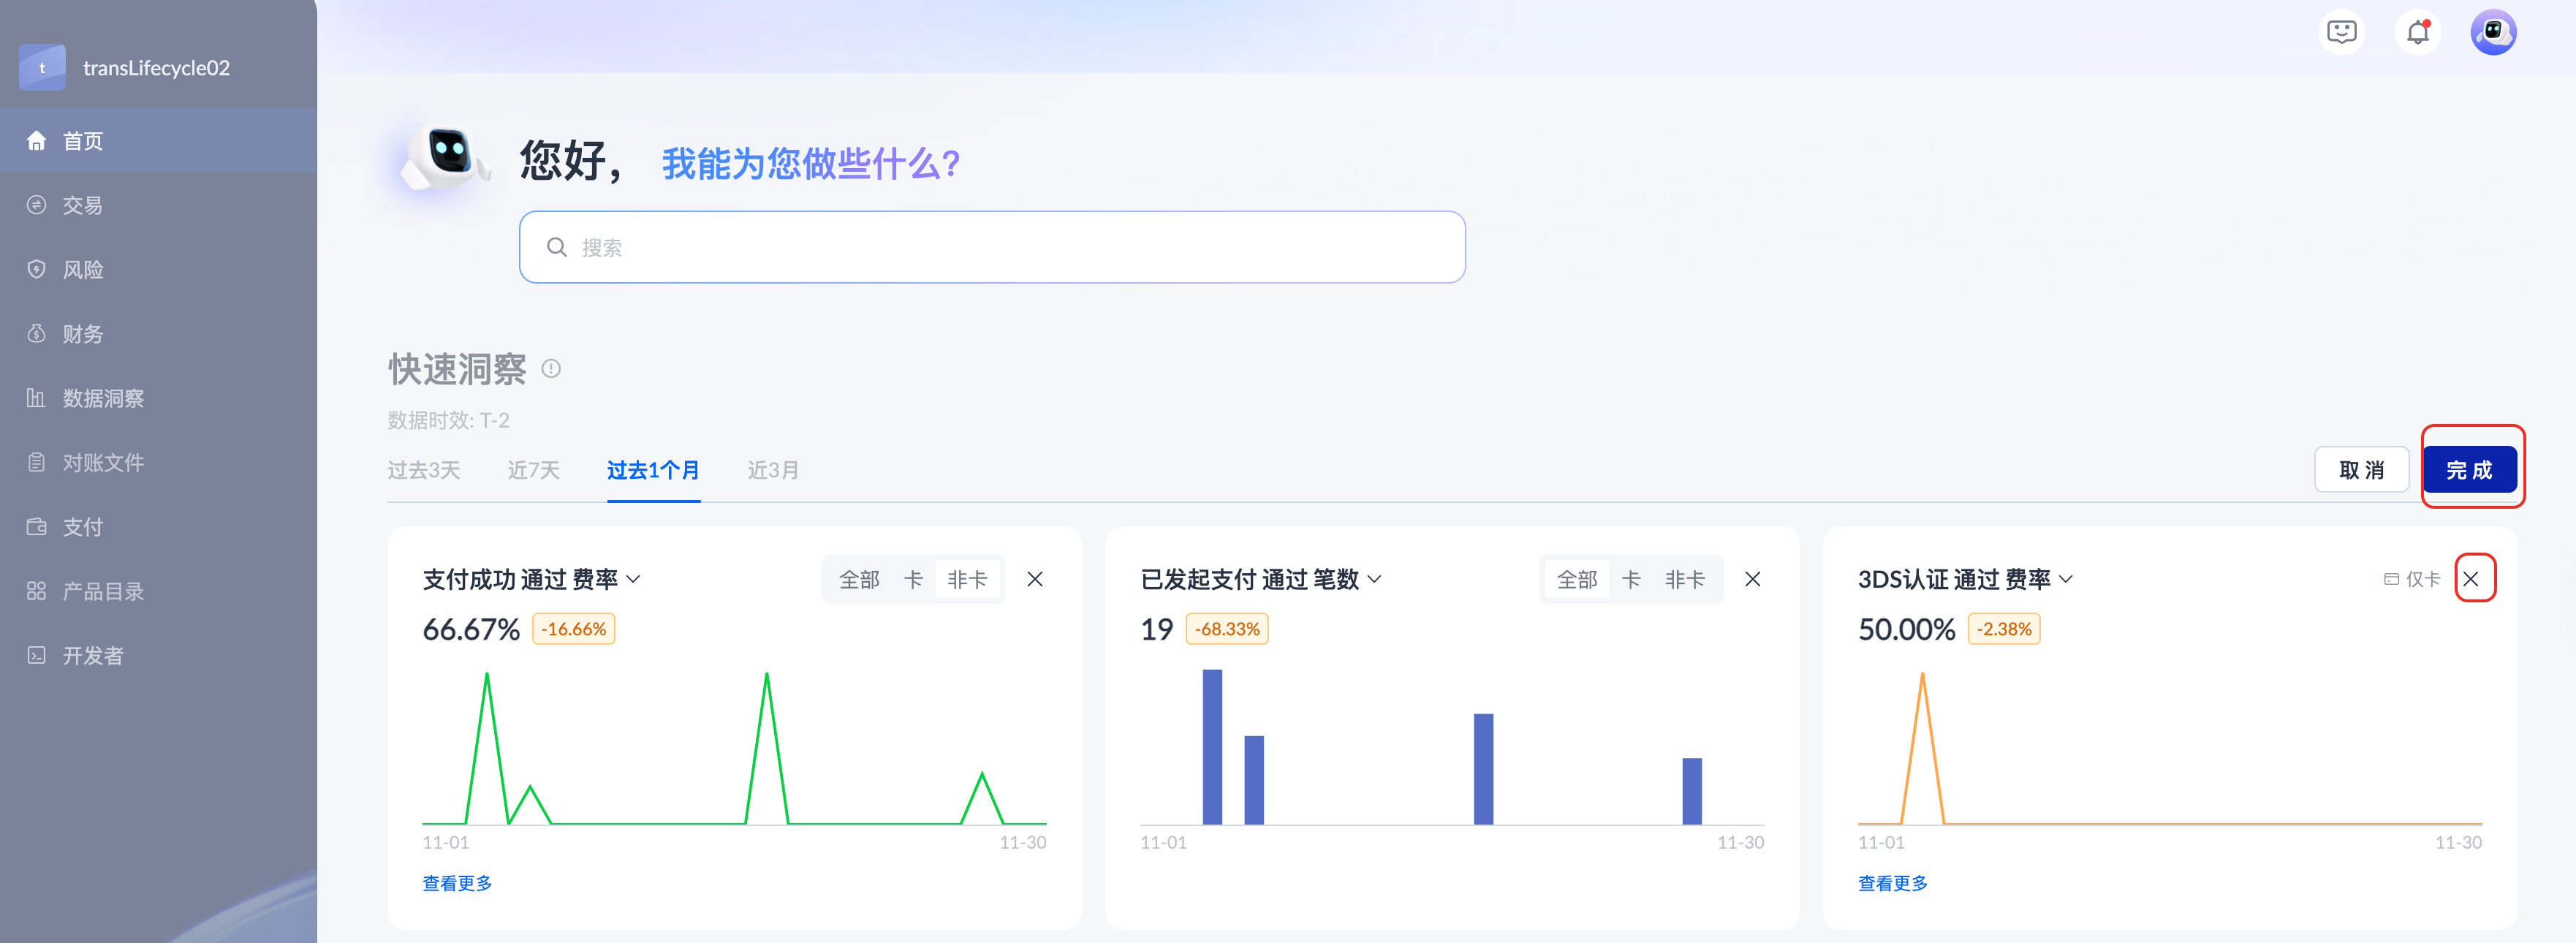Click the info icon beside 快速洞察
The height and width of the screenshot is (943, 2576).
click(551, 369)
